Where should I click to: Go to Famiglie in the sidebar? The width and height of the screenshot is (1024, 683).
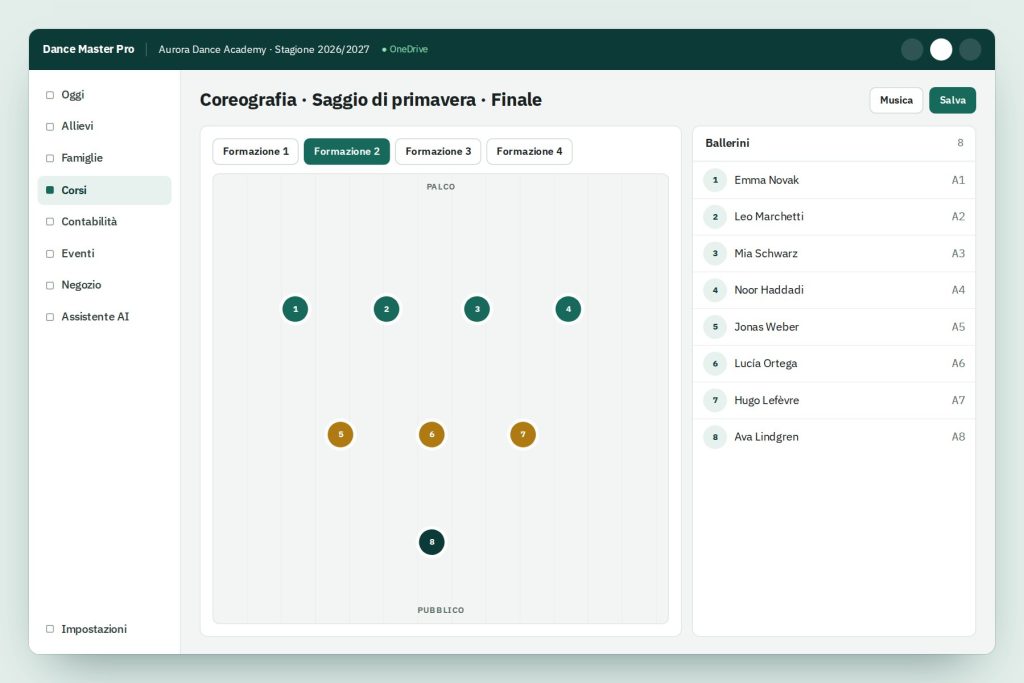pyautogui.click(x=104, y=158)
